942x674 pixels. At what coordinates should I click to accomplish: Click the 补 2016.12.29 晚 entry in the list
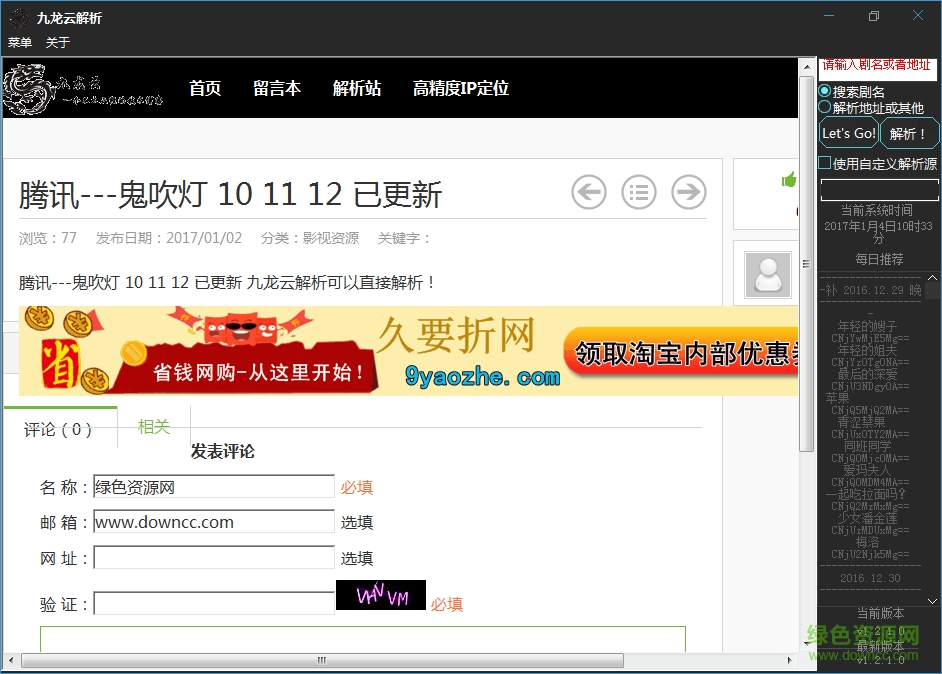tap(871, 290)
